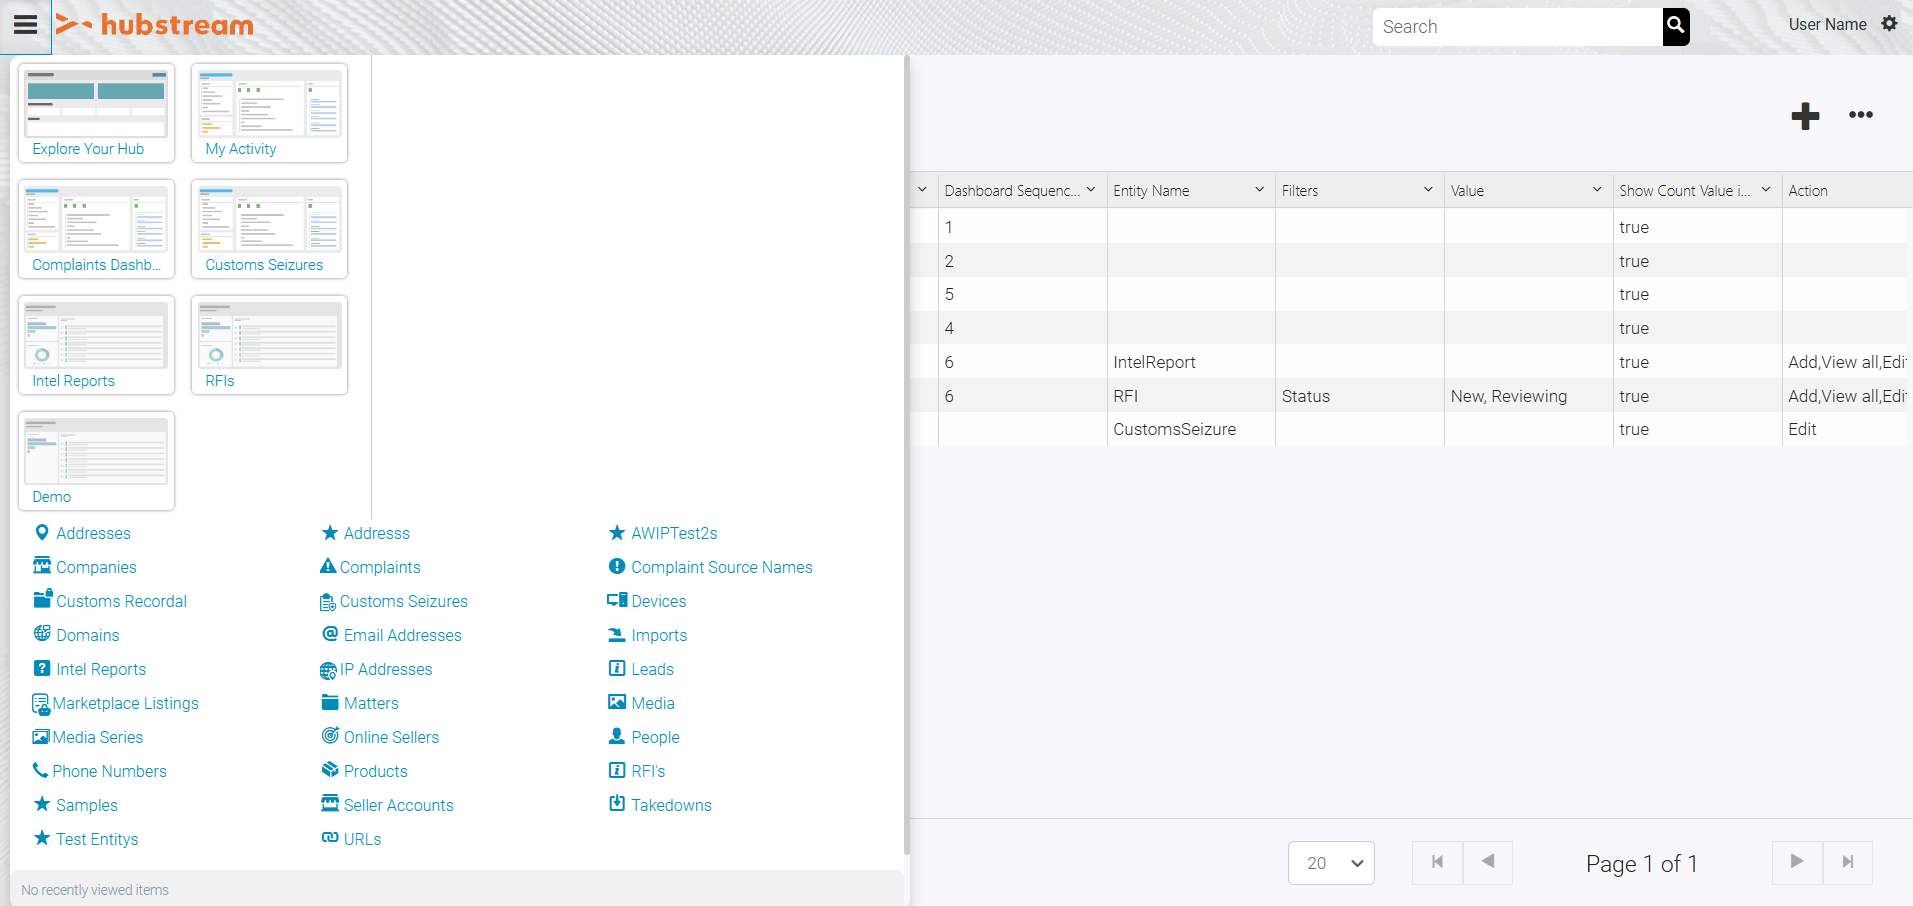Open the Explore Your Hub dashboard thumbnail
This screenshot has height=906, width=1913.
tap(96, 113)
